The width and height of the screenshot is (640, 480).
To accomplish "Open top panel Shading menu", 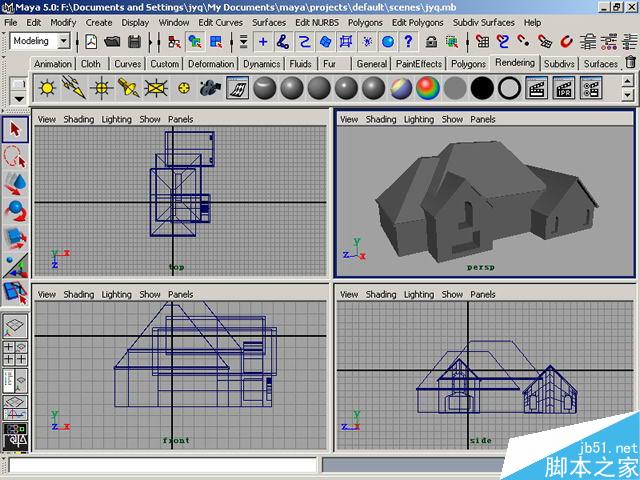I will (79, 119).
